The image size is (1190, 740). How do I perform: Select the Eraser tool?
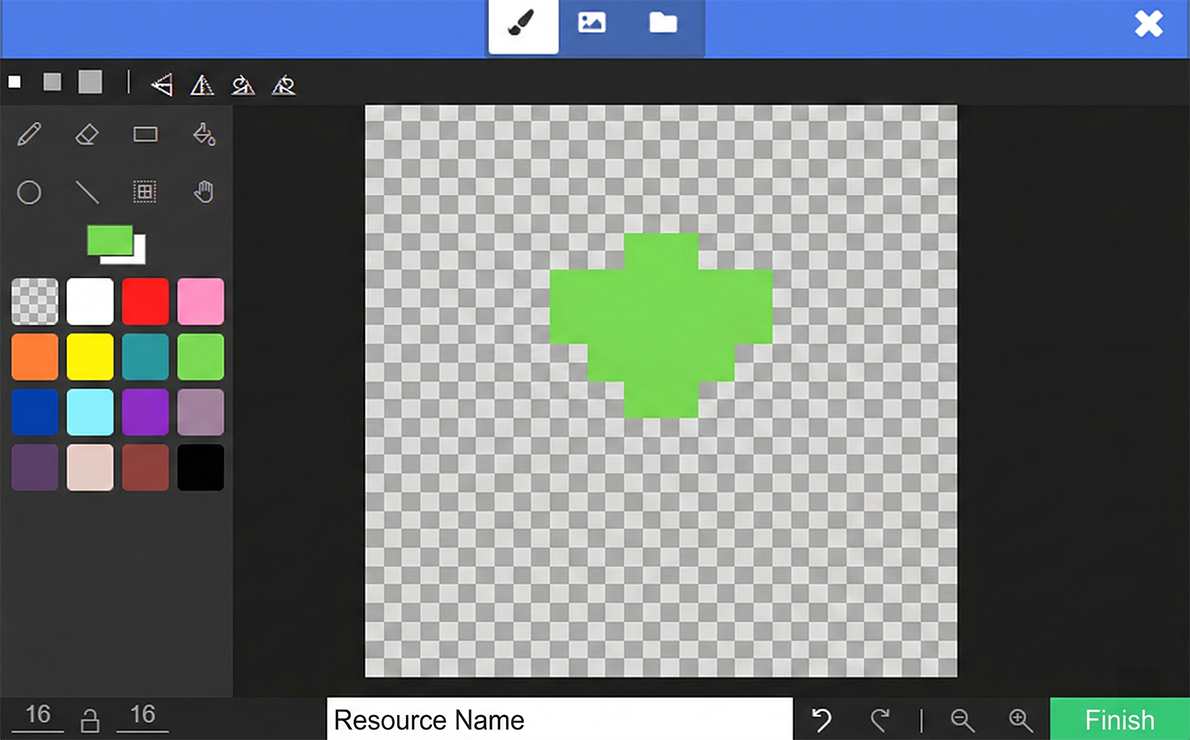[87, 134]
